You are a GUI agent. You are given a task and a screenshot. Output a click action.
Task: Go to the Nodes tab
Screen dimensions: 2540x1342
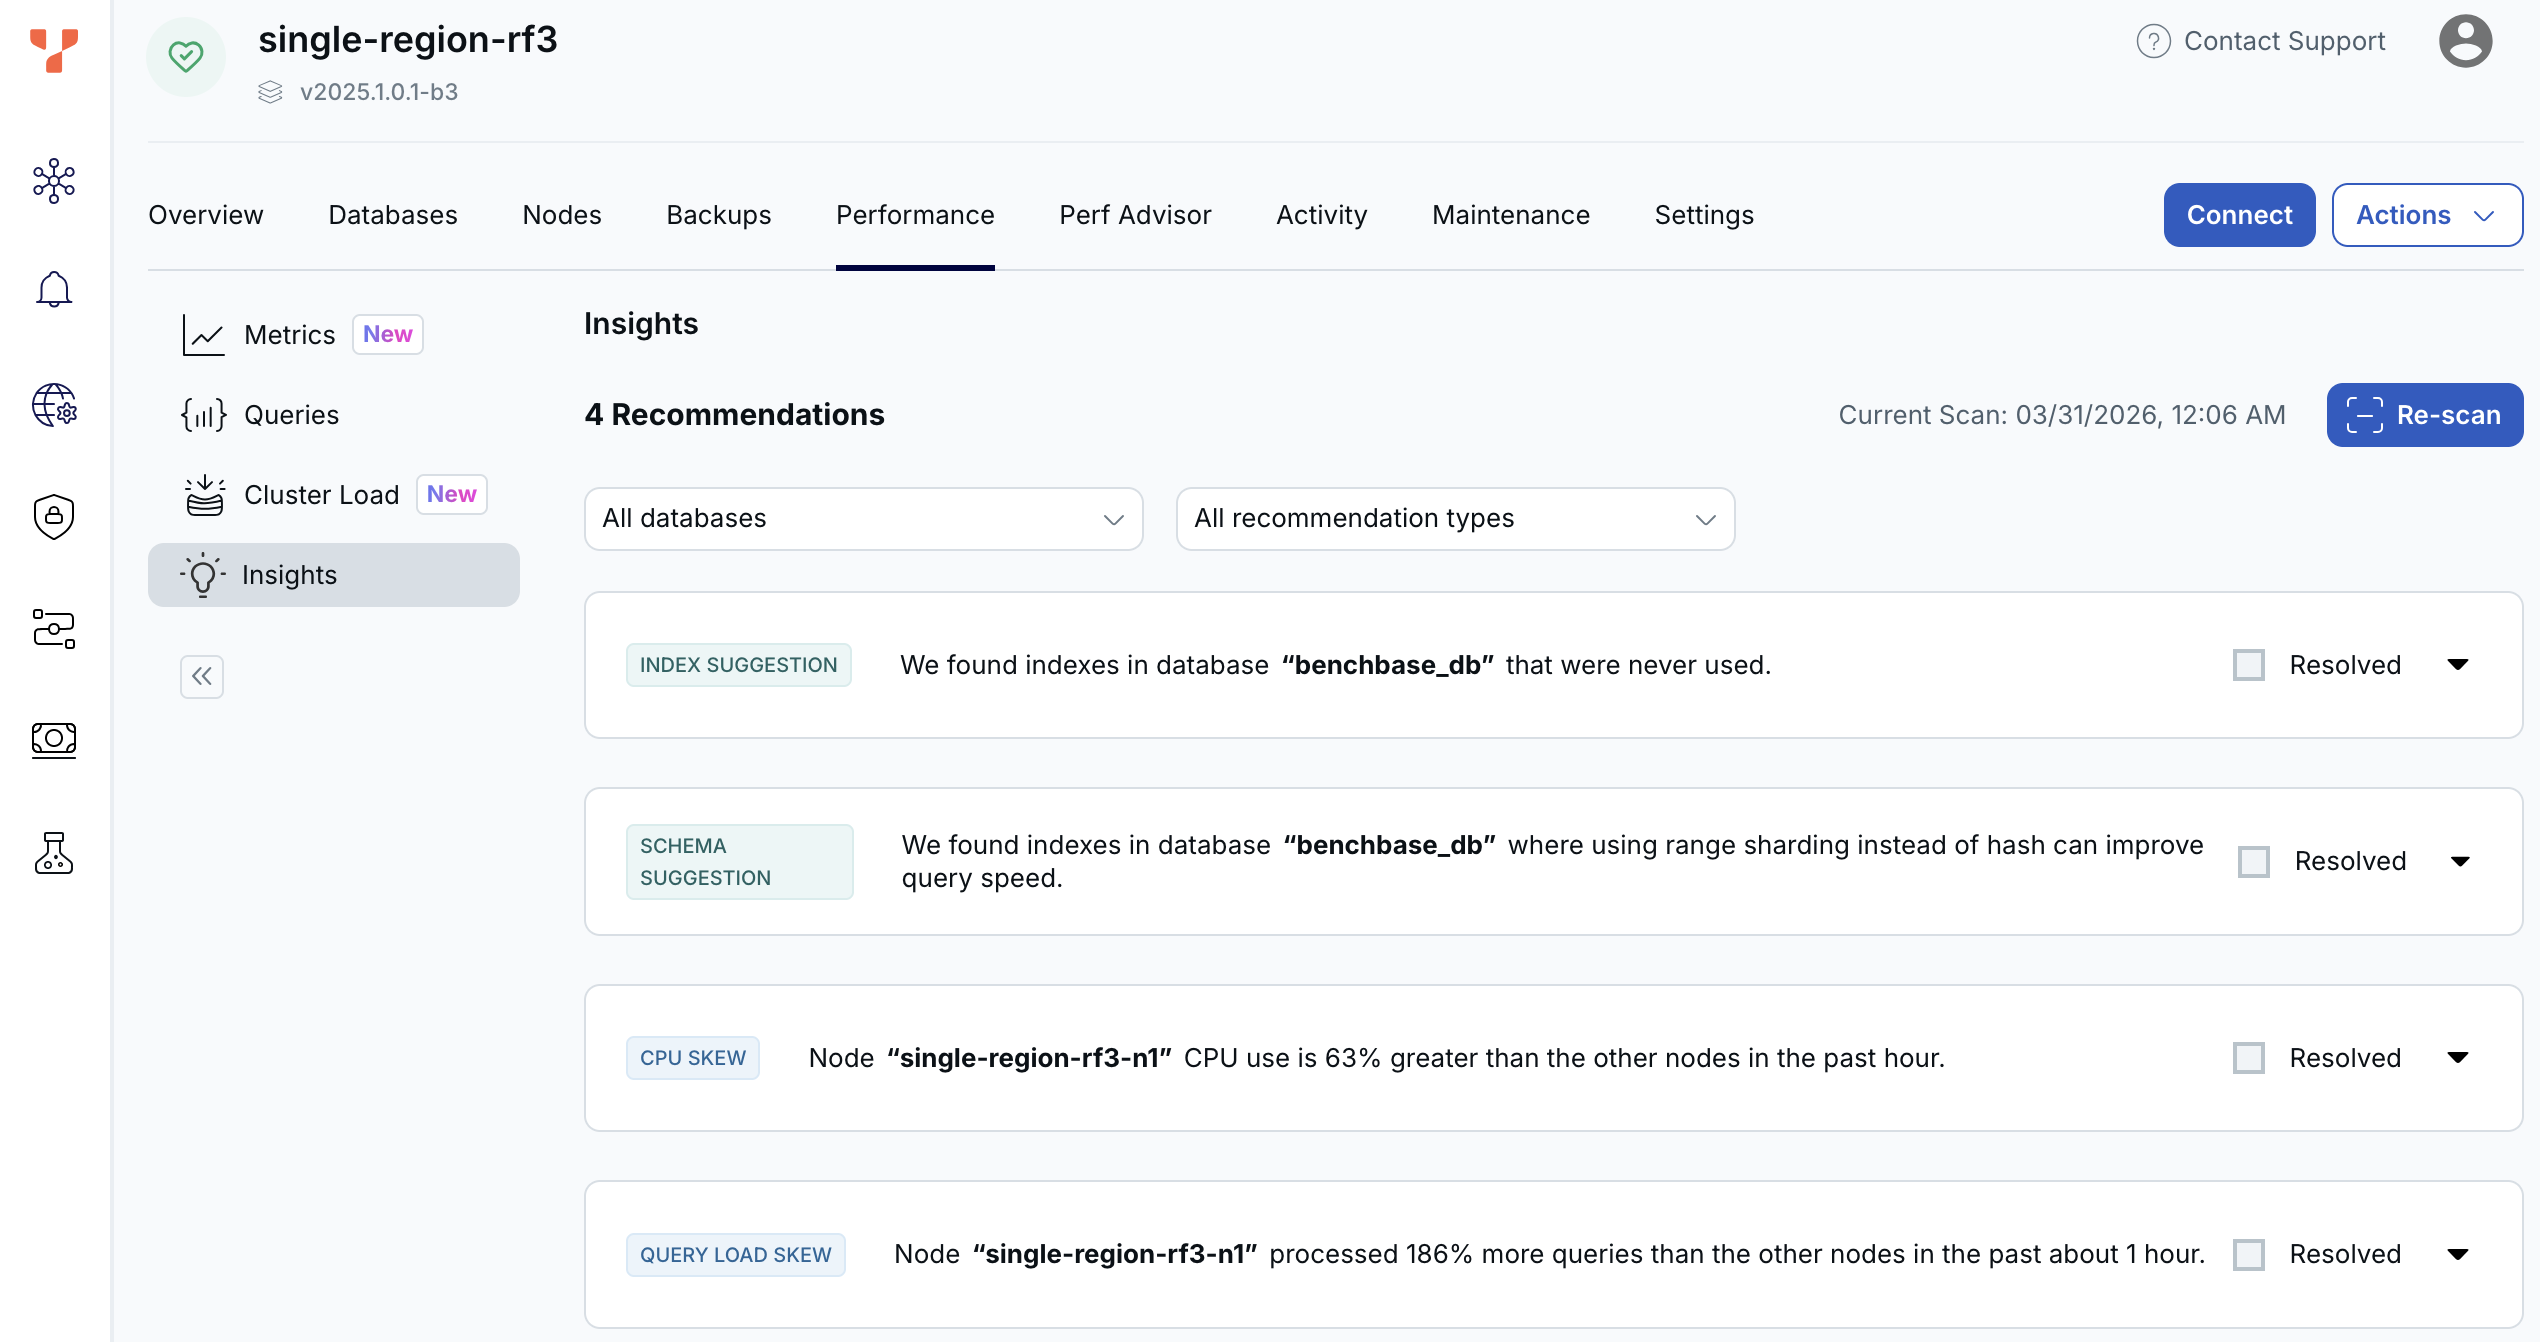[562, 215]
